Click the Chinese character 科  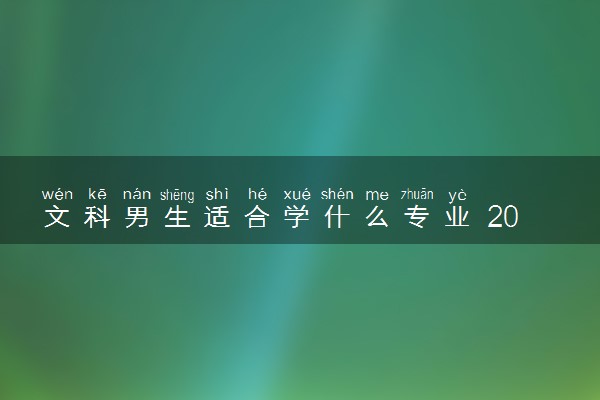97,217
